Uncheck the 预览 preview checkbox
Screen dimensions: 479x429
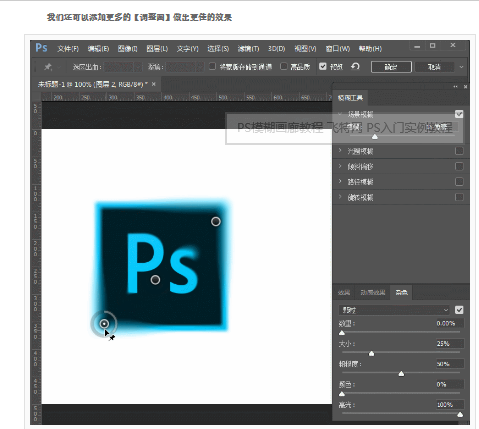pyautogui.click(x=322, y=66)
